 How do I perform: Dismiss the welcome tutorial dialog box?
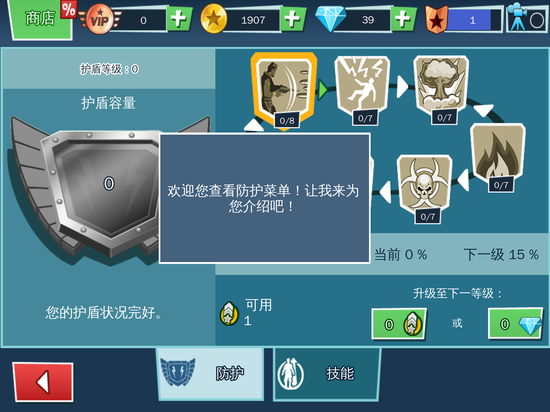264,198
